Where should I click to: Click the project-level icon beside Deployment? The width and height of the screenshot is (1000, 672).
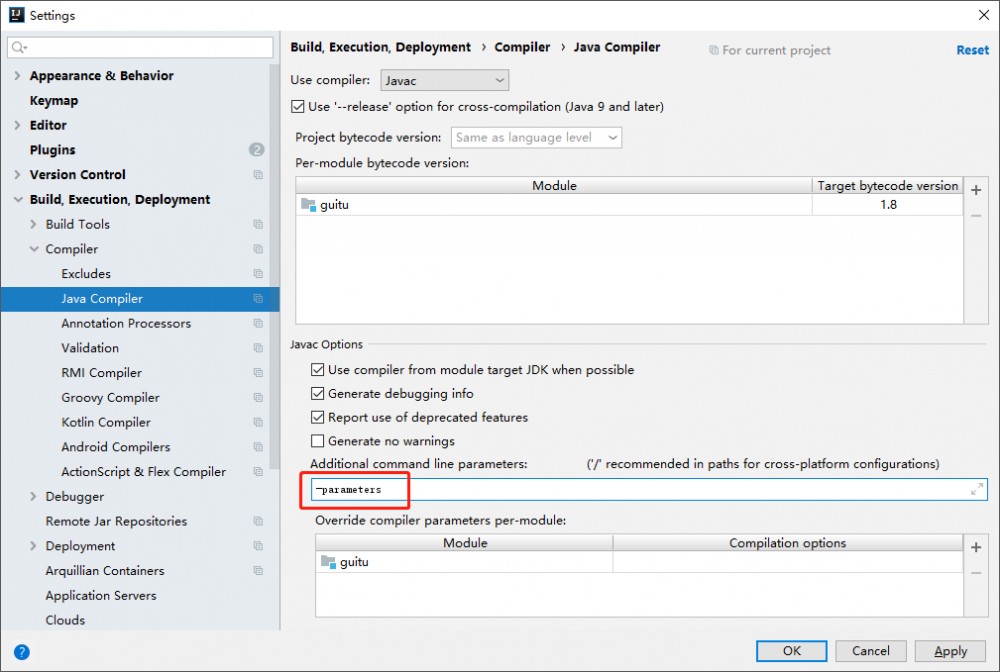(x=258, y=546)
